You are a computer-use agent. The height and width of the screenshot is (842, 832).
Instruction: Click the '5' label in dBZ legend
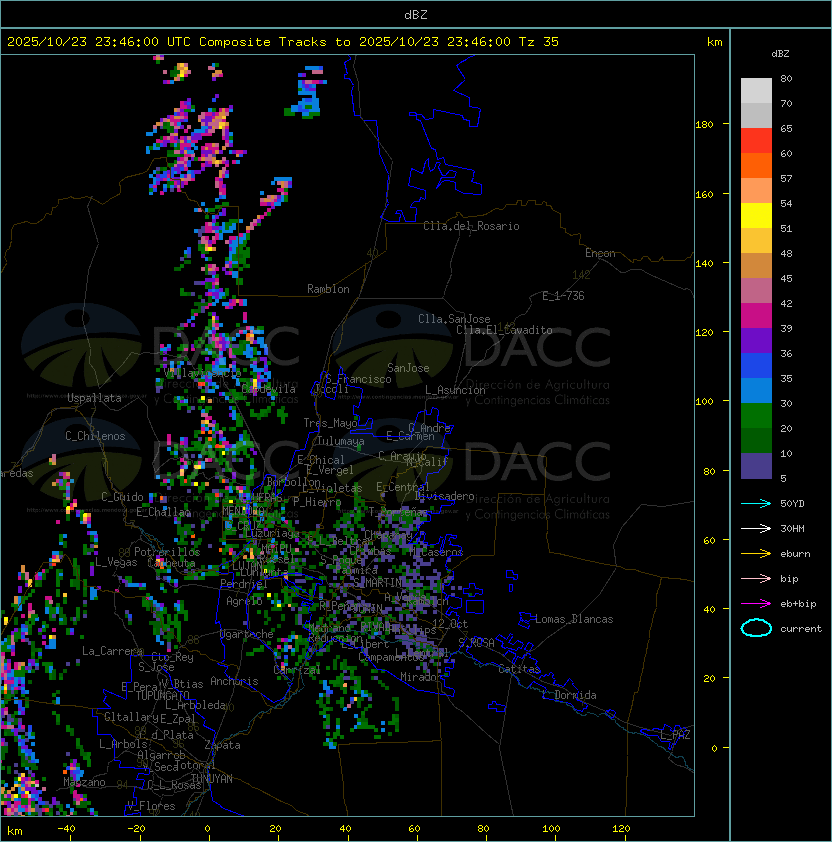pyautogui.click(x=783, y=478)
